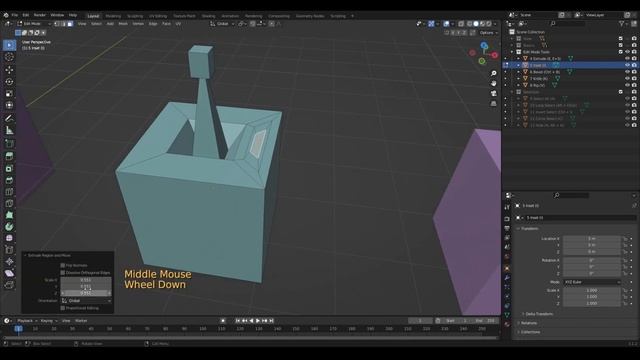Open the Keying popover in timeline
Image resolution: width=640 pixels, height=360 pixels.
pyautogui.click(x=49, y=321)
